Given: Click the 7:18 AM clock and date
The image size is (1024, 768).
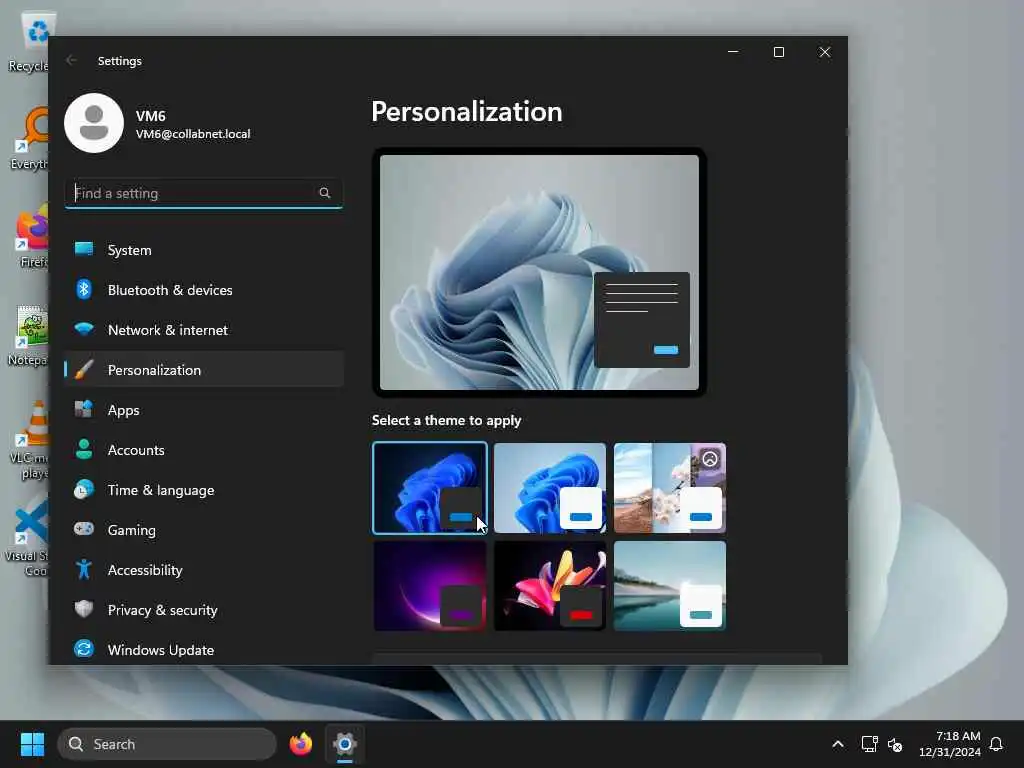Looking at the screenshot, I should [x=950, y=744].
